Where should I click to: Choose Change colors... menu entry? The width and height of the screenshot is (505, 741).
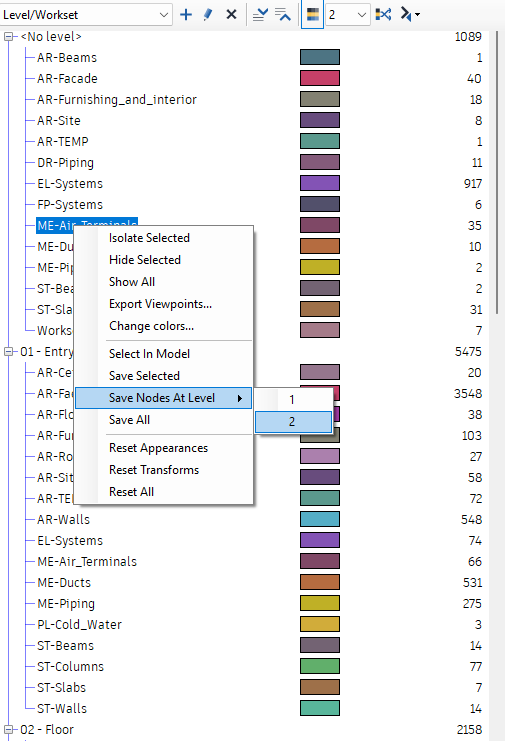[151, 326]
